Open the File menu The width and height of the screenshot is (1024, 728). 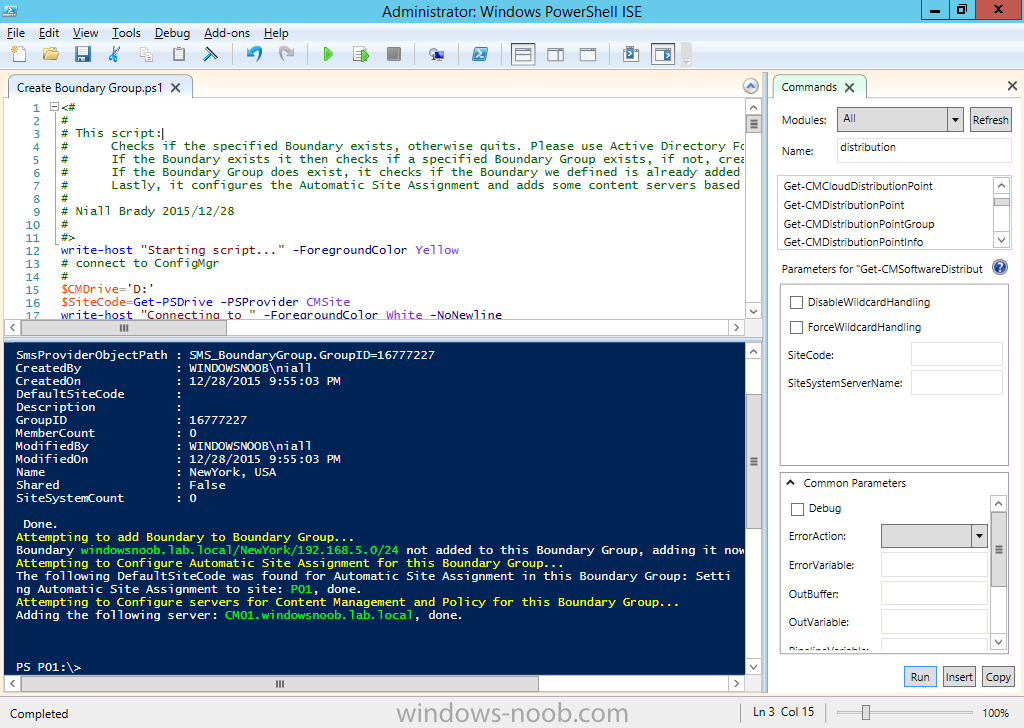point(16,33)
